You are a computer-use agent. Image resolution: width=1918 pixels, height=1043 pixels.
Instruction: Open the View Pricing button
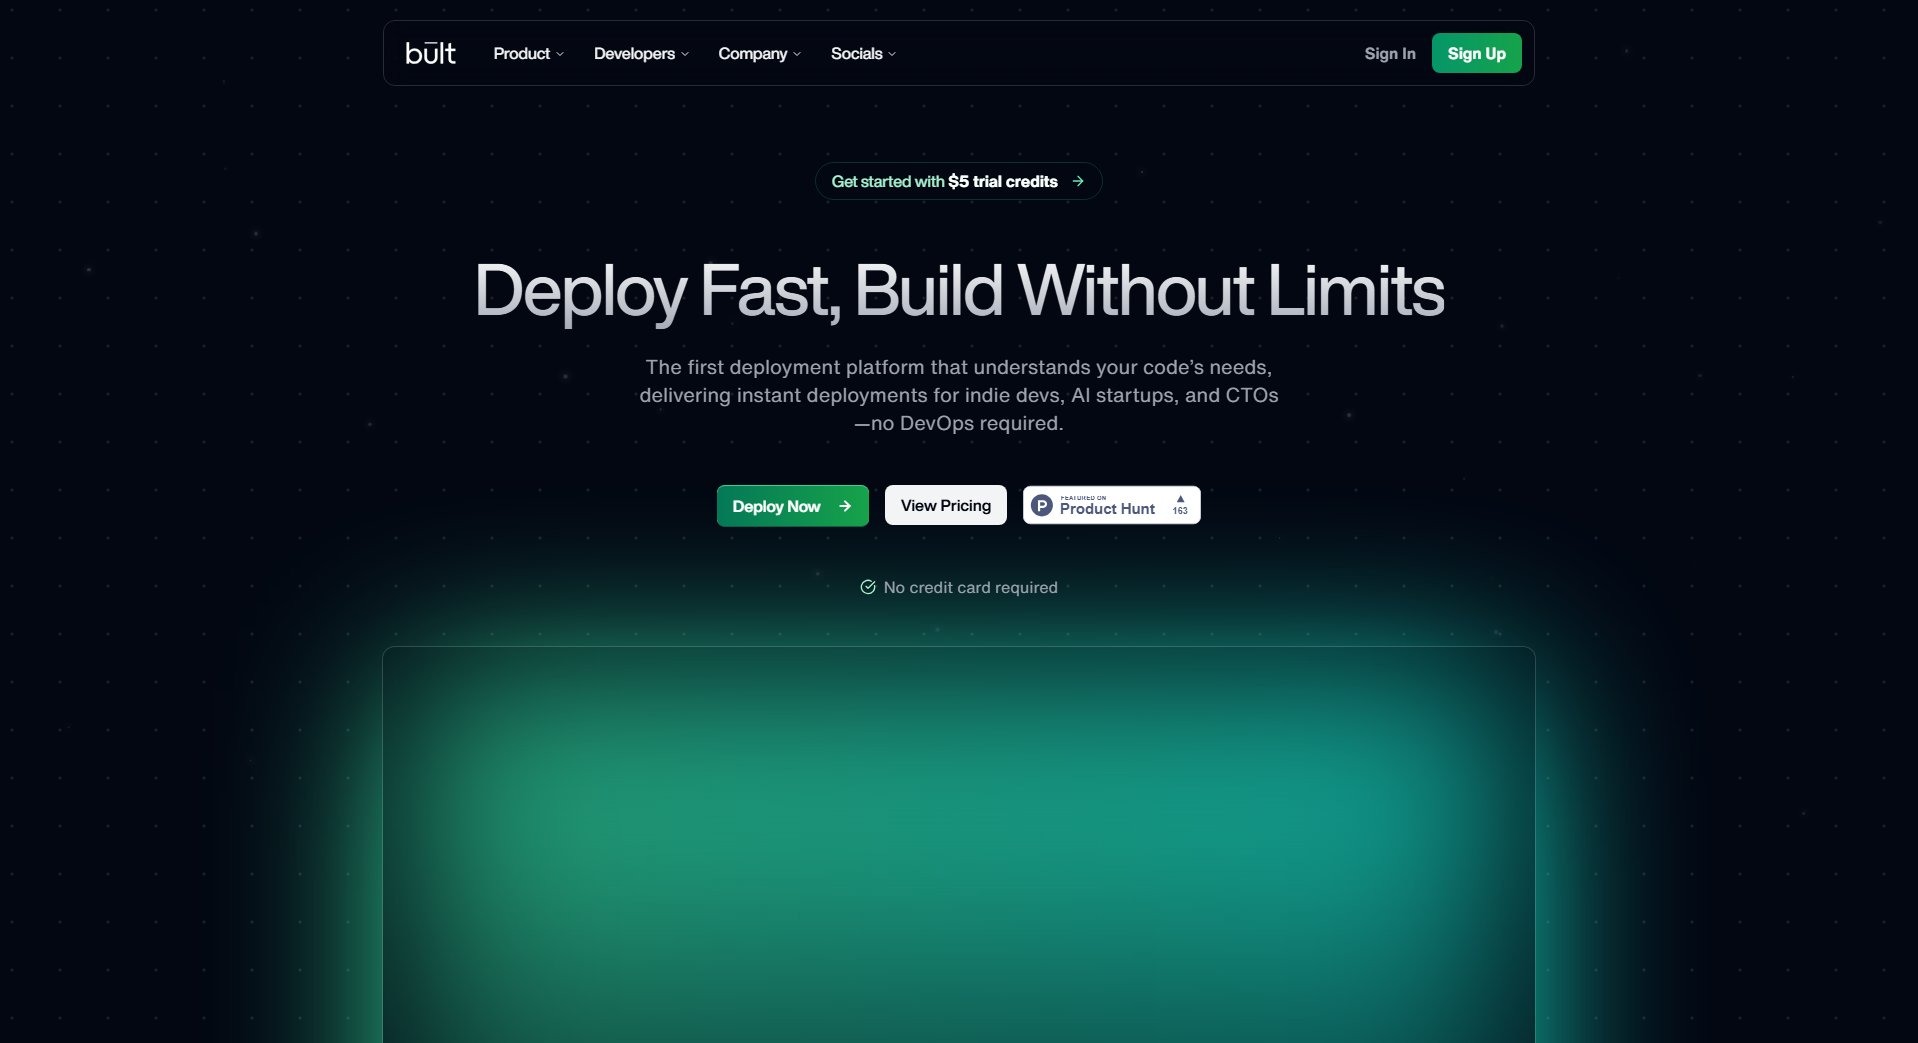point(945,506)
